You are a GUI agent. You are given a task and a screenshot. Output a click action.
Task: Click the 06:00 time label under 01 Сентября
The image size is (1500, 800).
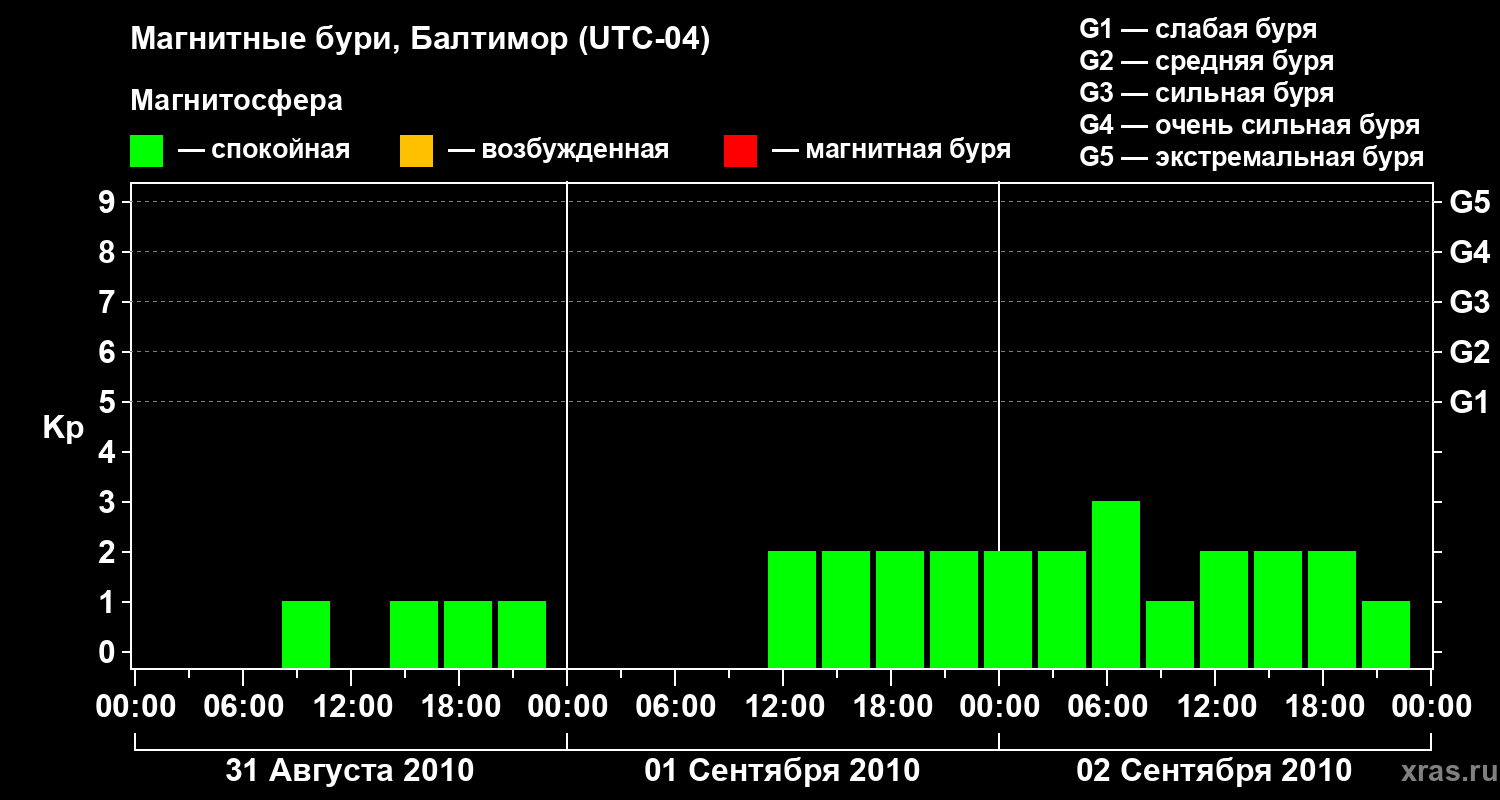(x=675, y=707)
